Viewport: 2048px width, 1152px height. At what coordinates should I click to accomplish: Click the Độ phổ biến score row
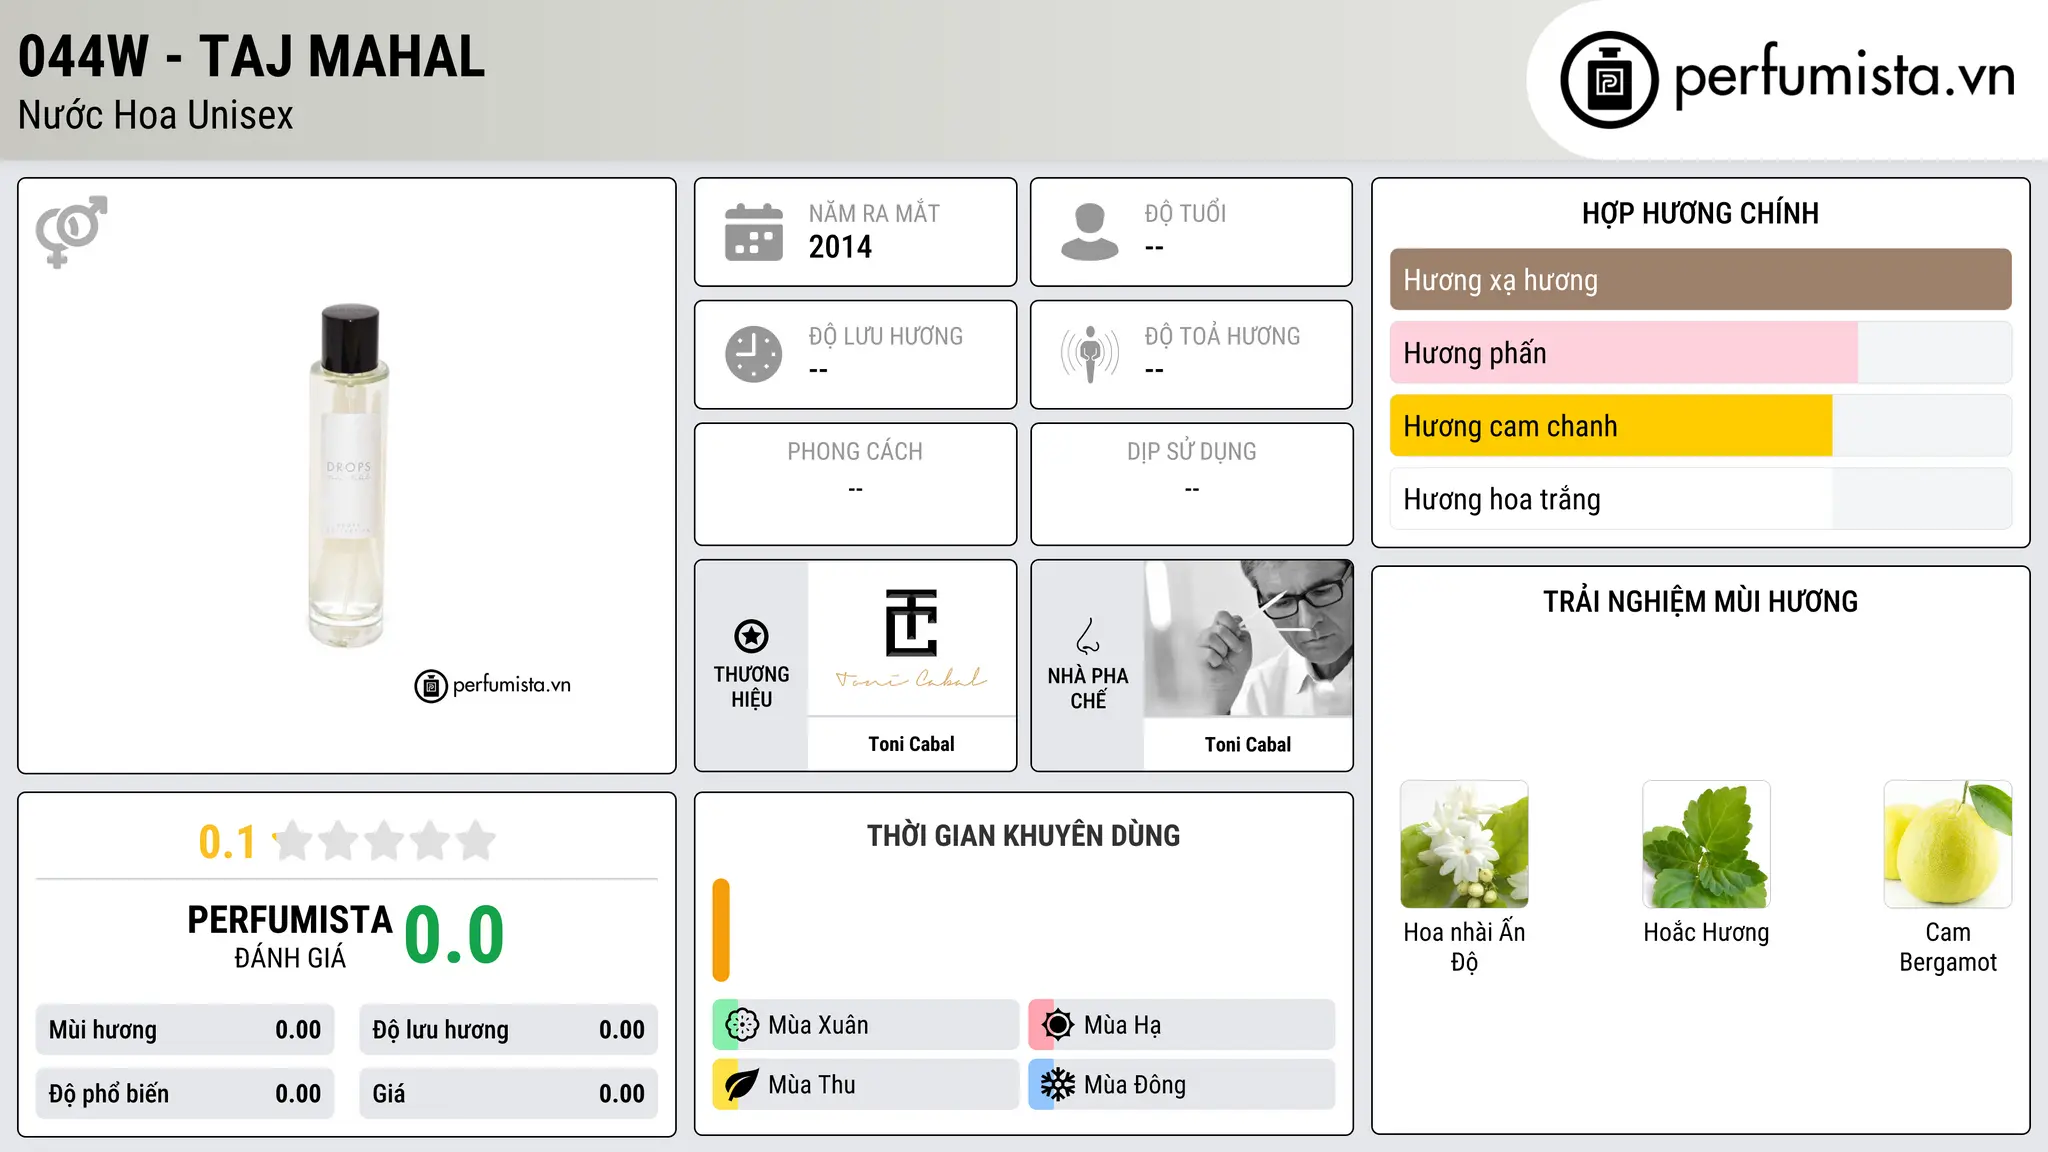pos(185,1094)
